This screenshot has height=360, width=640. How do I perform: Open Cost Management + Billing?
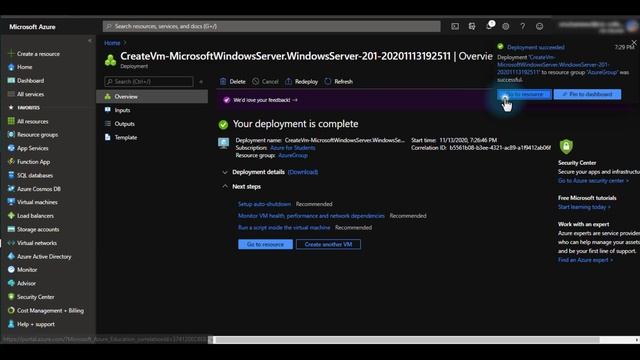[50, 310]
